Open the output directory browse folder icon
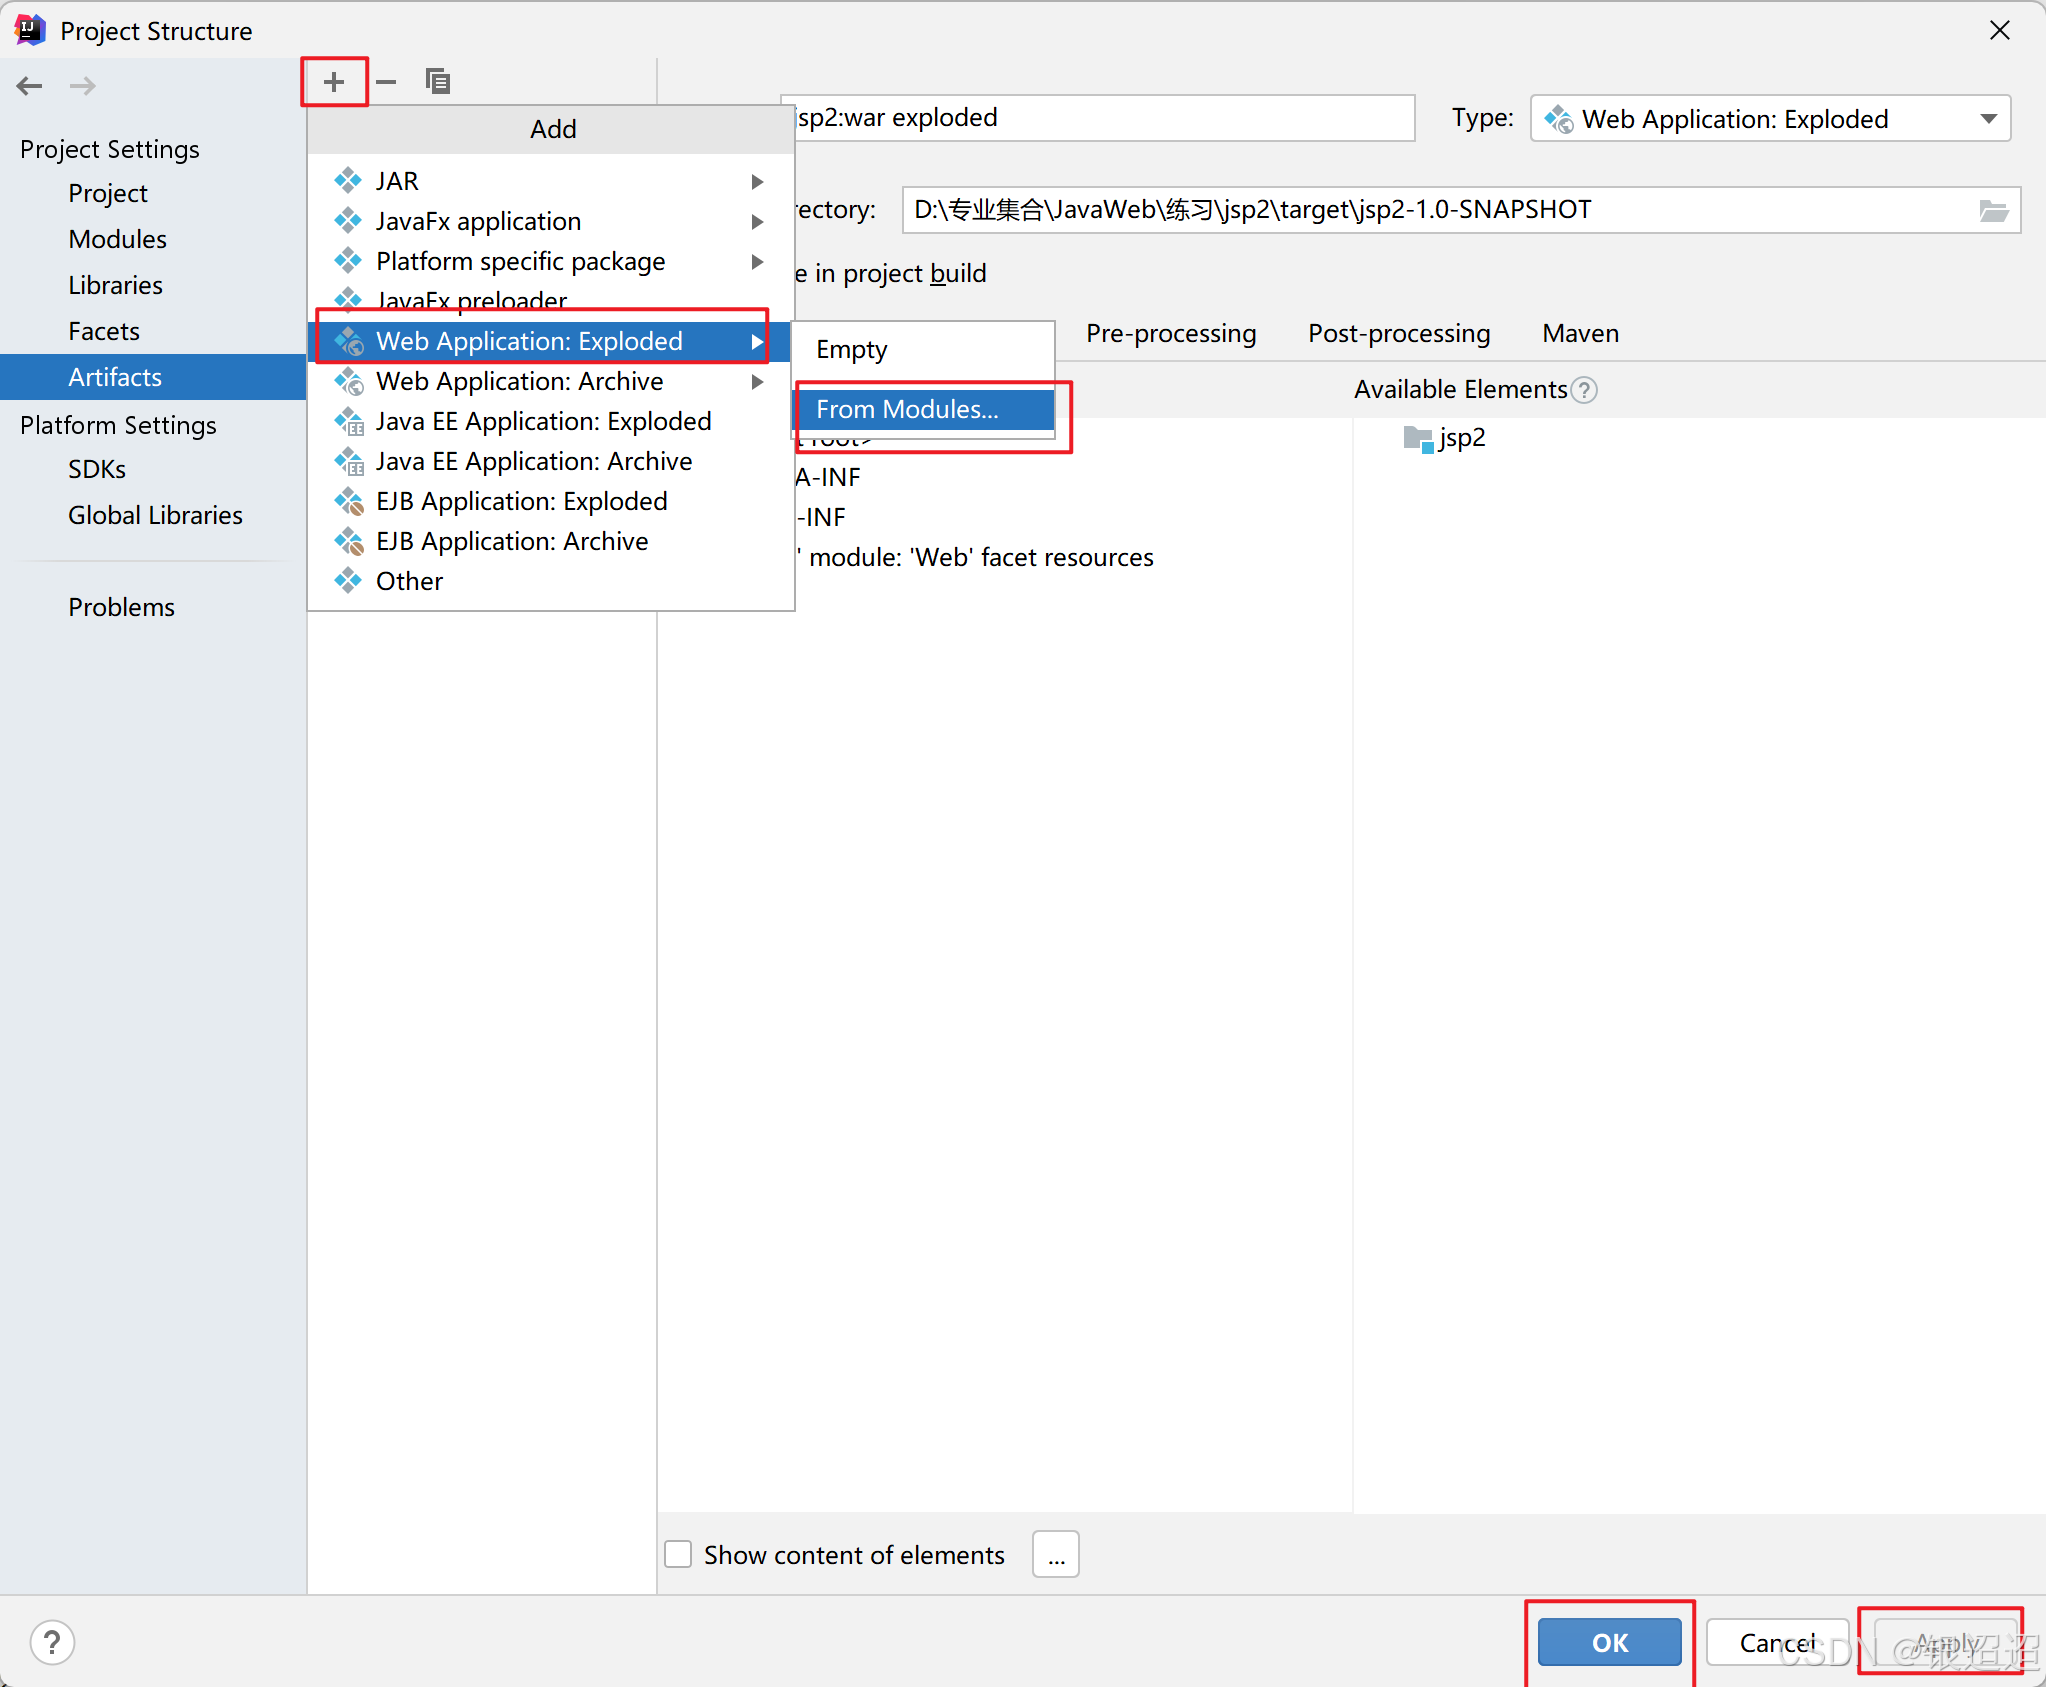 point(1993,211)
